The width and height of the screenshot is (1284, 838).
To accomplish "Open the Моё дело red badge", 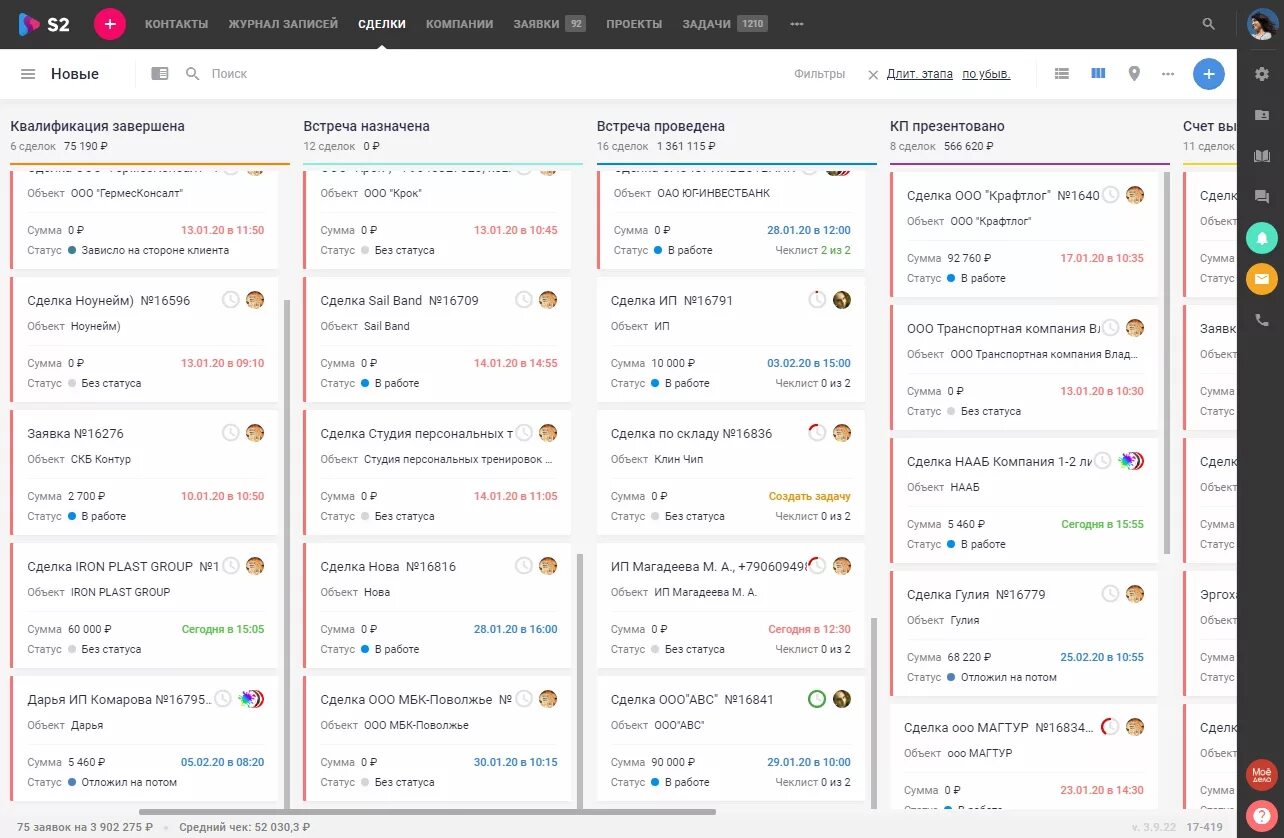I will click(1262, 775).
